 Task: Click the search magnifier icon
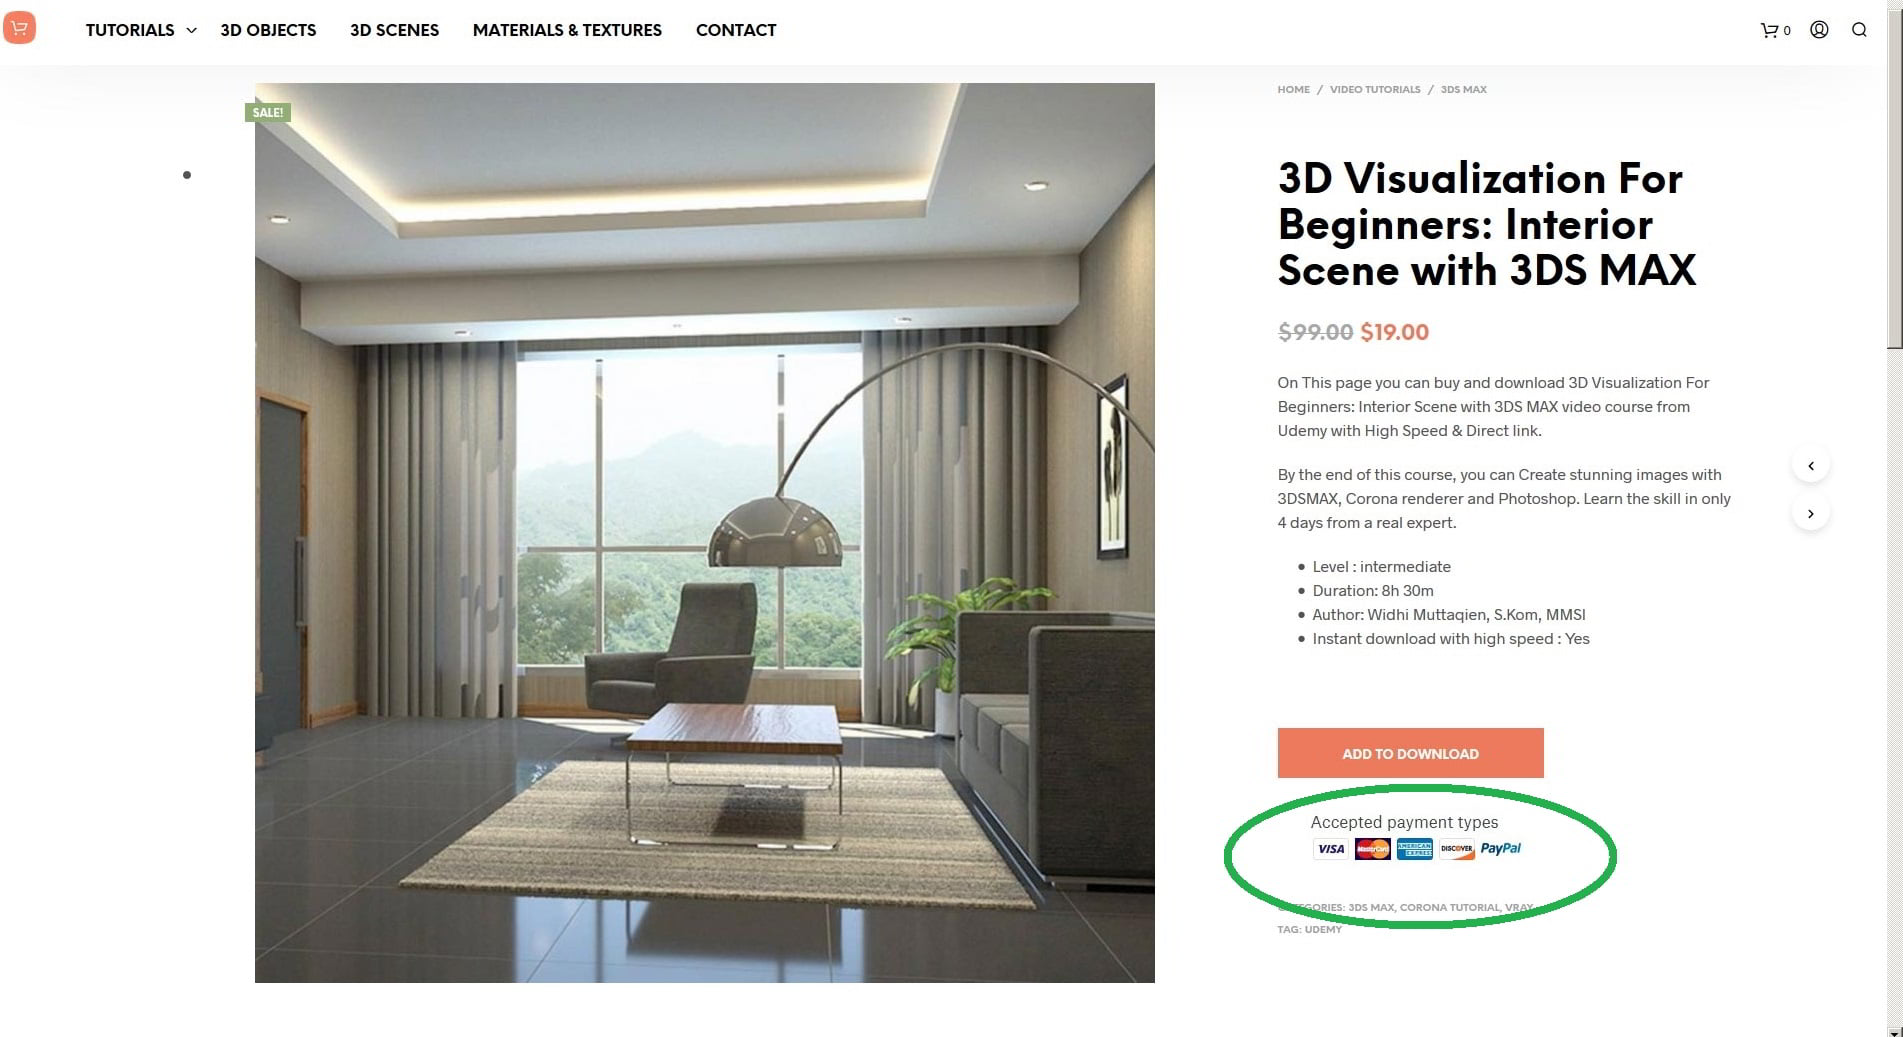click(x=1859, y=30)
